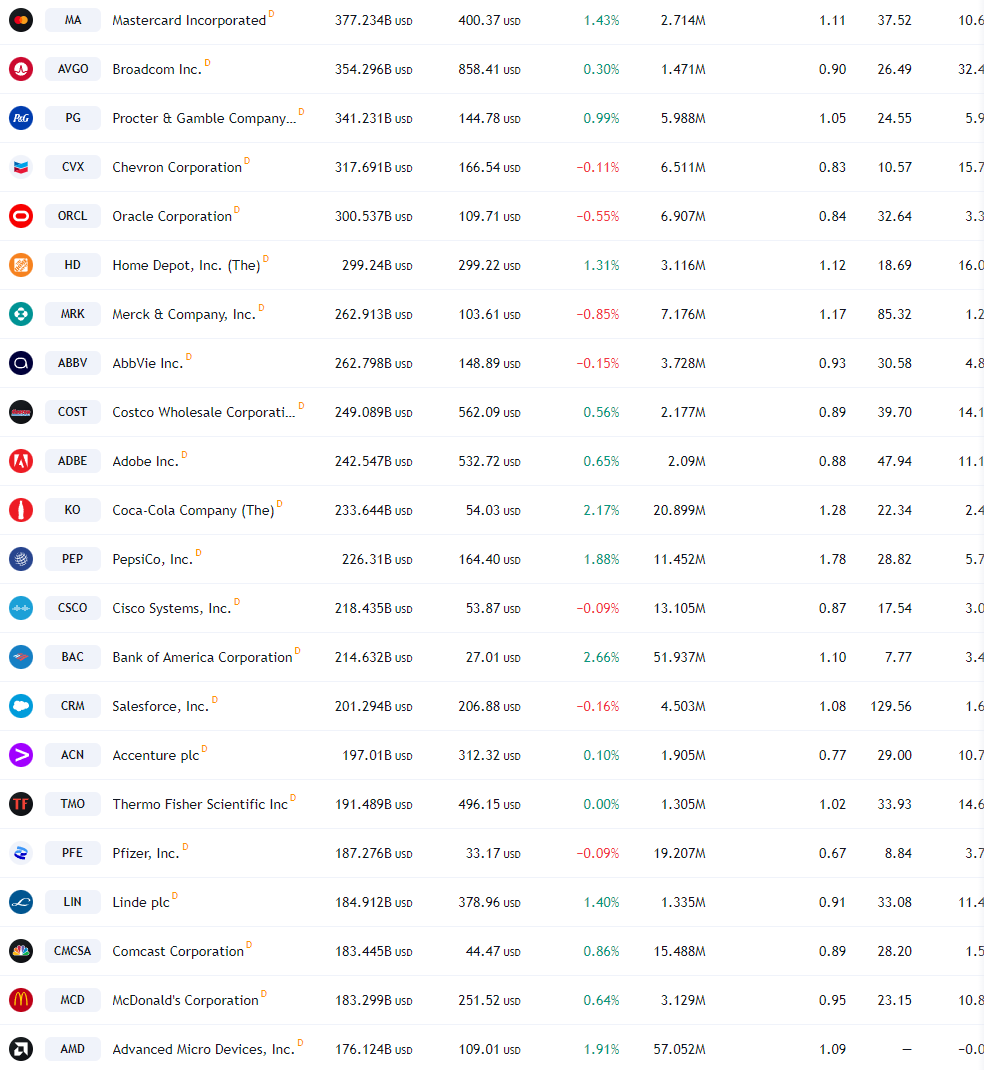
Task: Click the Chevron logo icon
Action: [21, 167]
